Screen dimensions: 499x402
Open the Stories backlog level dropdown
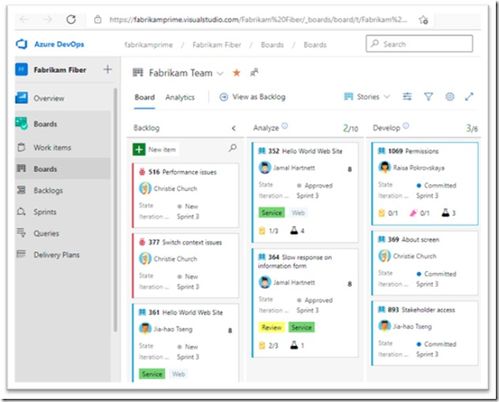[367, 97]
